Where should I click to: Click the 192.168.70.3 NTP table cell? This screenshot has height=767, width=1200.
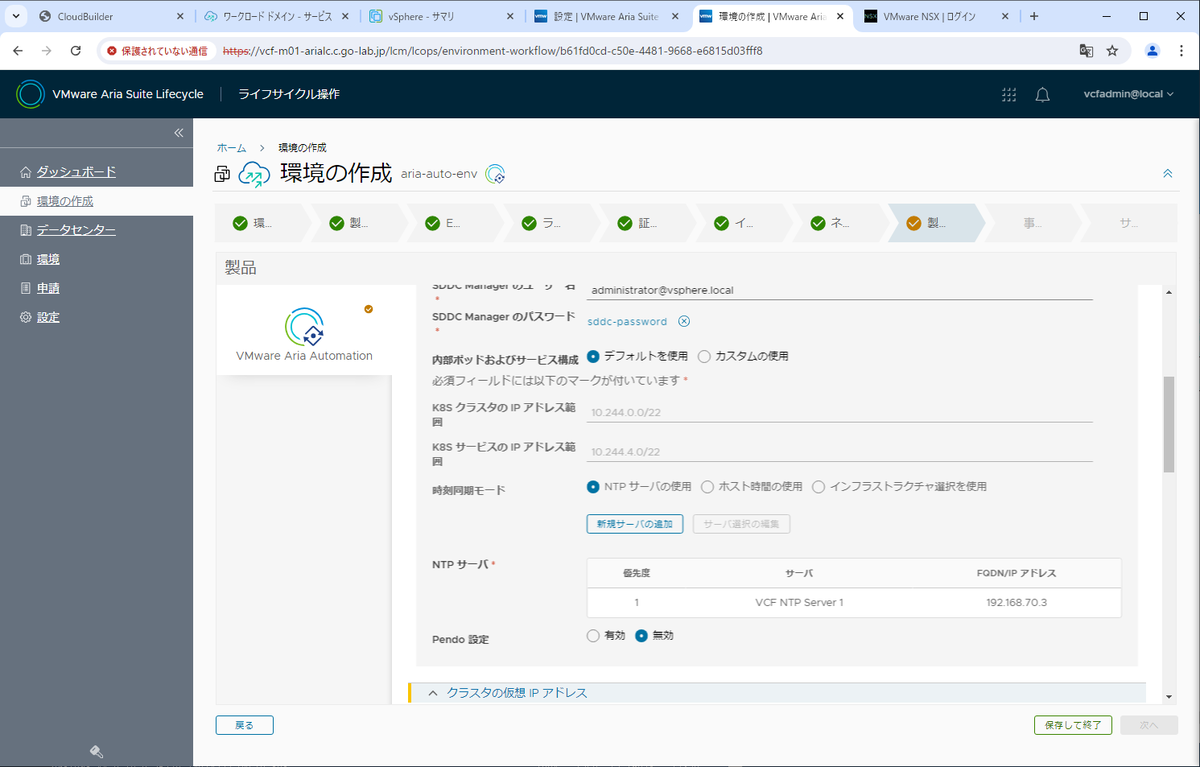1016,603
